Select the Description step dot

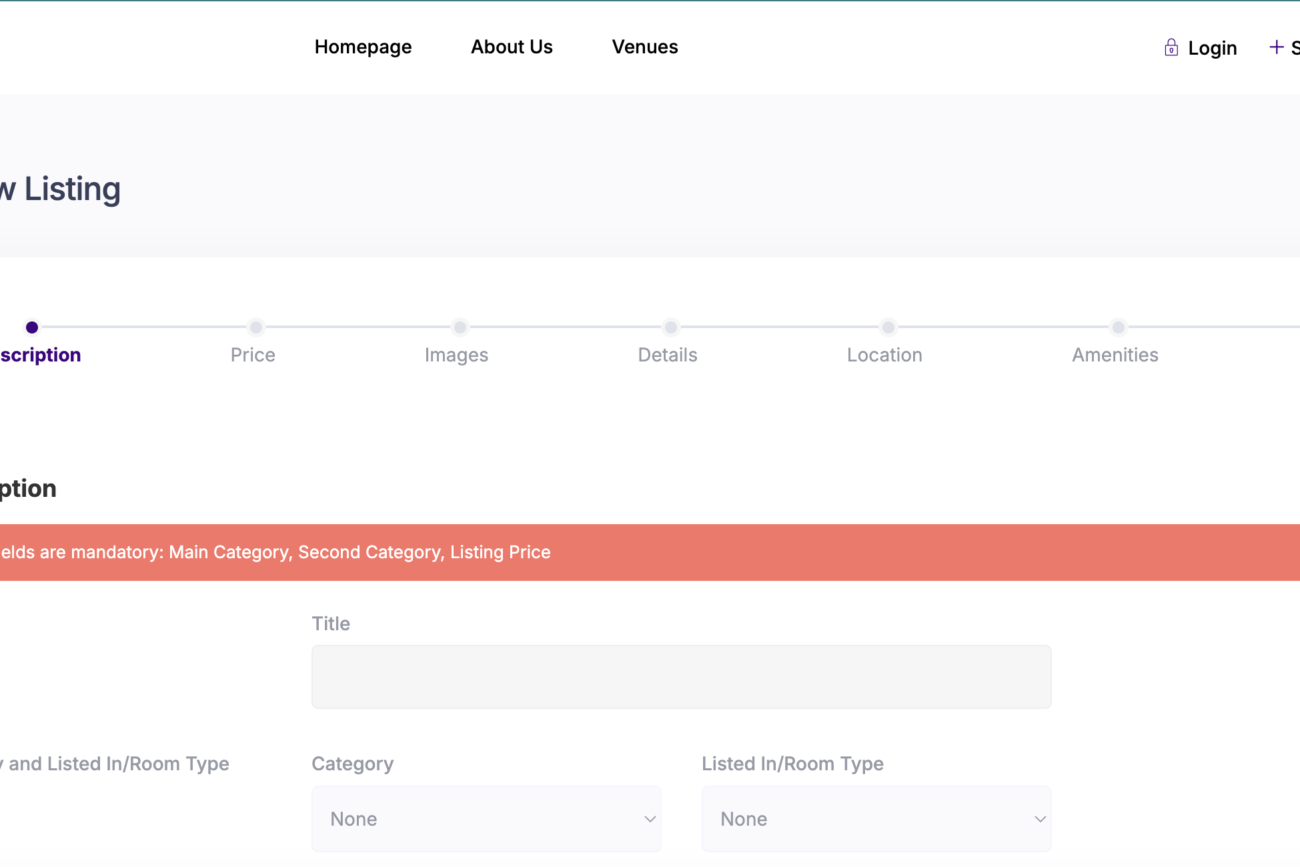pyautogui.click(x=32, y=327)
